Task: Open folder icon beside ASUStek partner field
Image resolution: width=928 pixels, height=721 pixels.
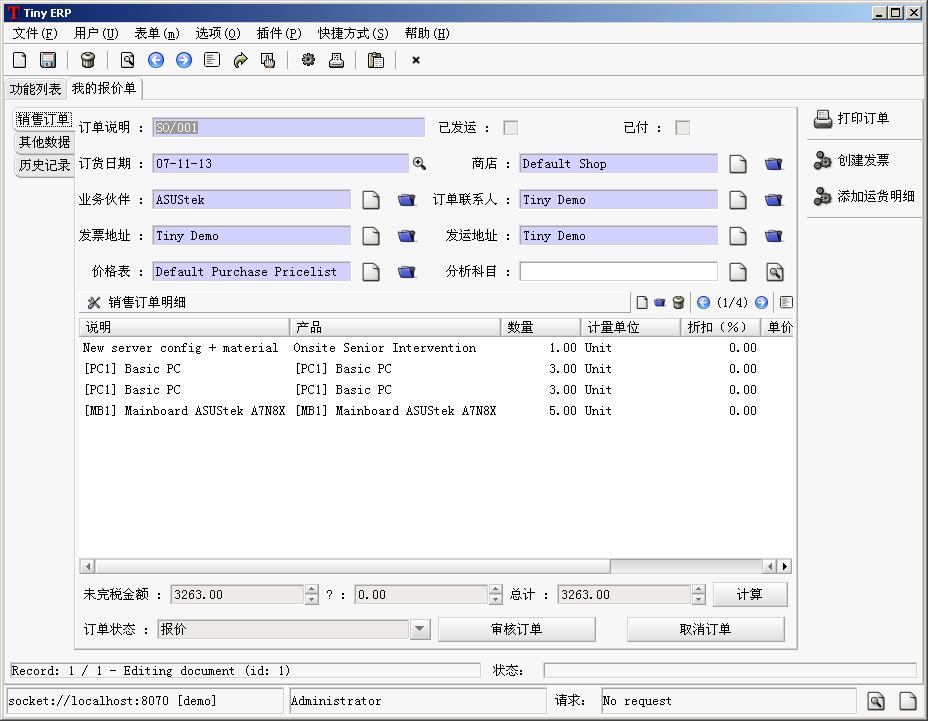Action: coord(406,200)
